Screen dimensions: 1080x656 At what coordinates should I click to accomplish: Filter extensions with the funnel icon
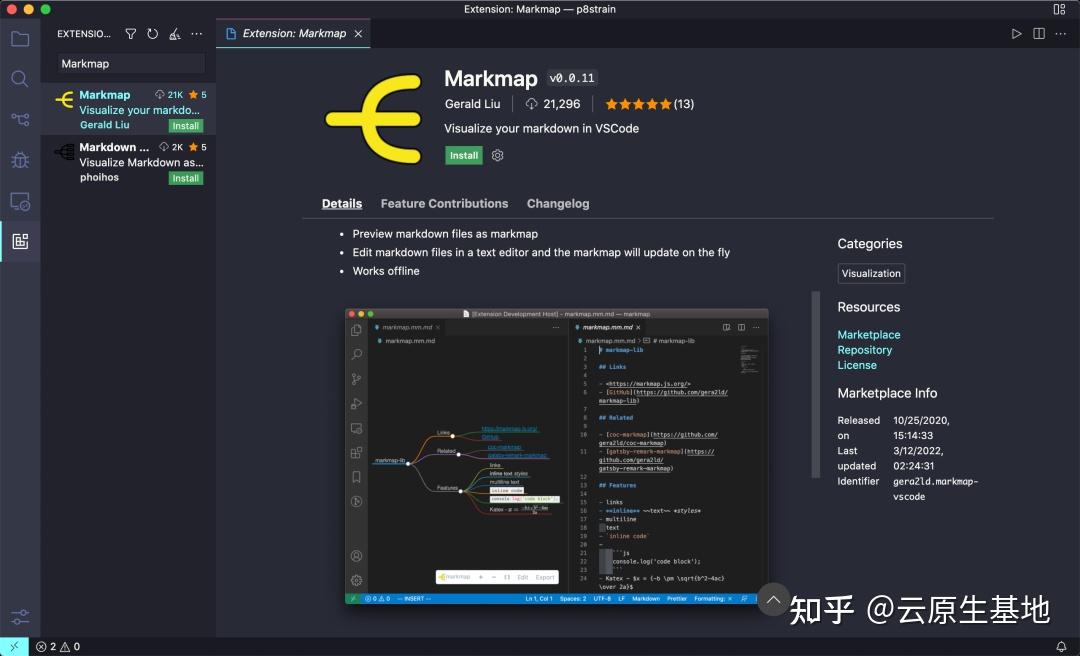(130, 33)
